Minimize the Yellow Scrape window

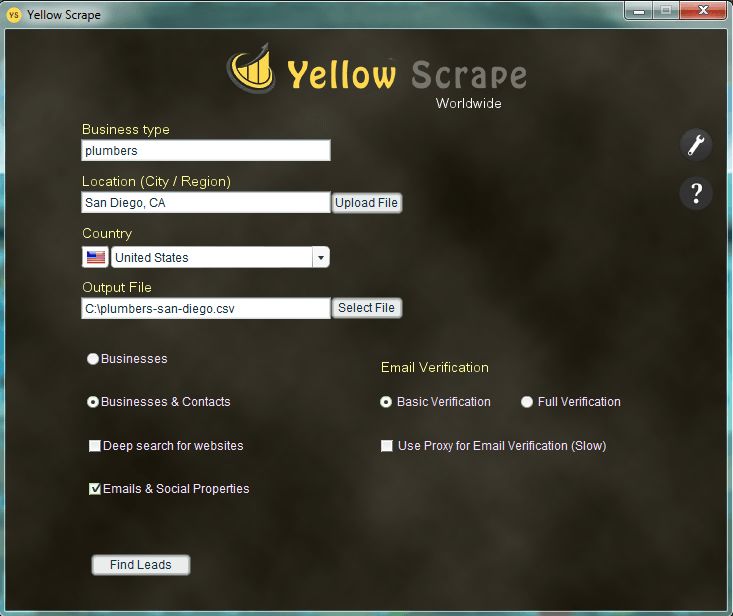(639, 10)
